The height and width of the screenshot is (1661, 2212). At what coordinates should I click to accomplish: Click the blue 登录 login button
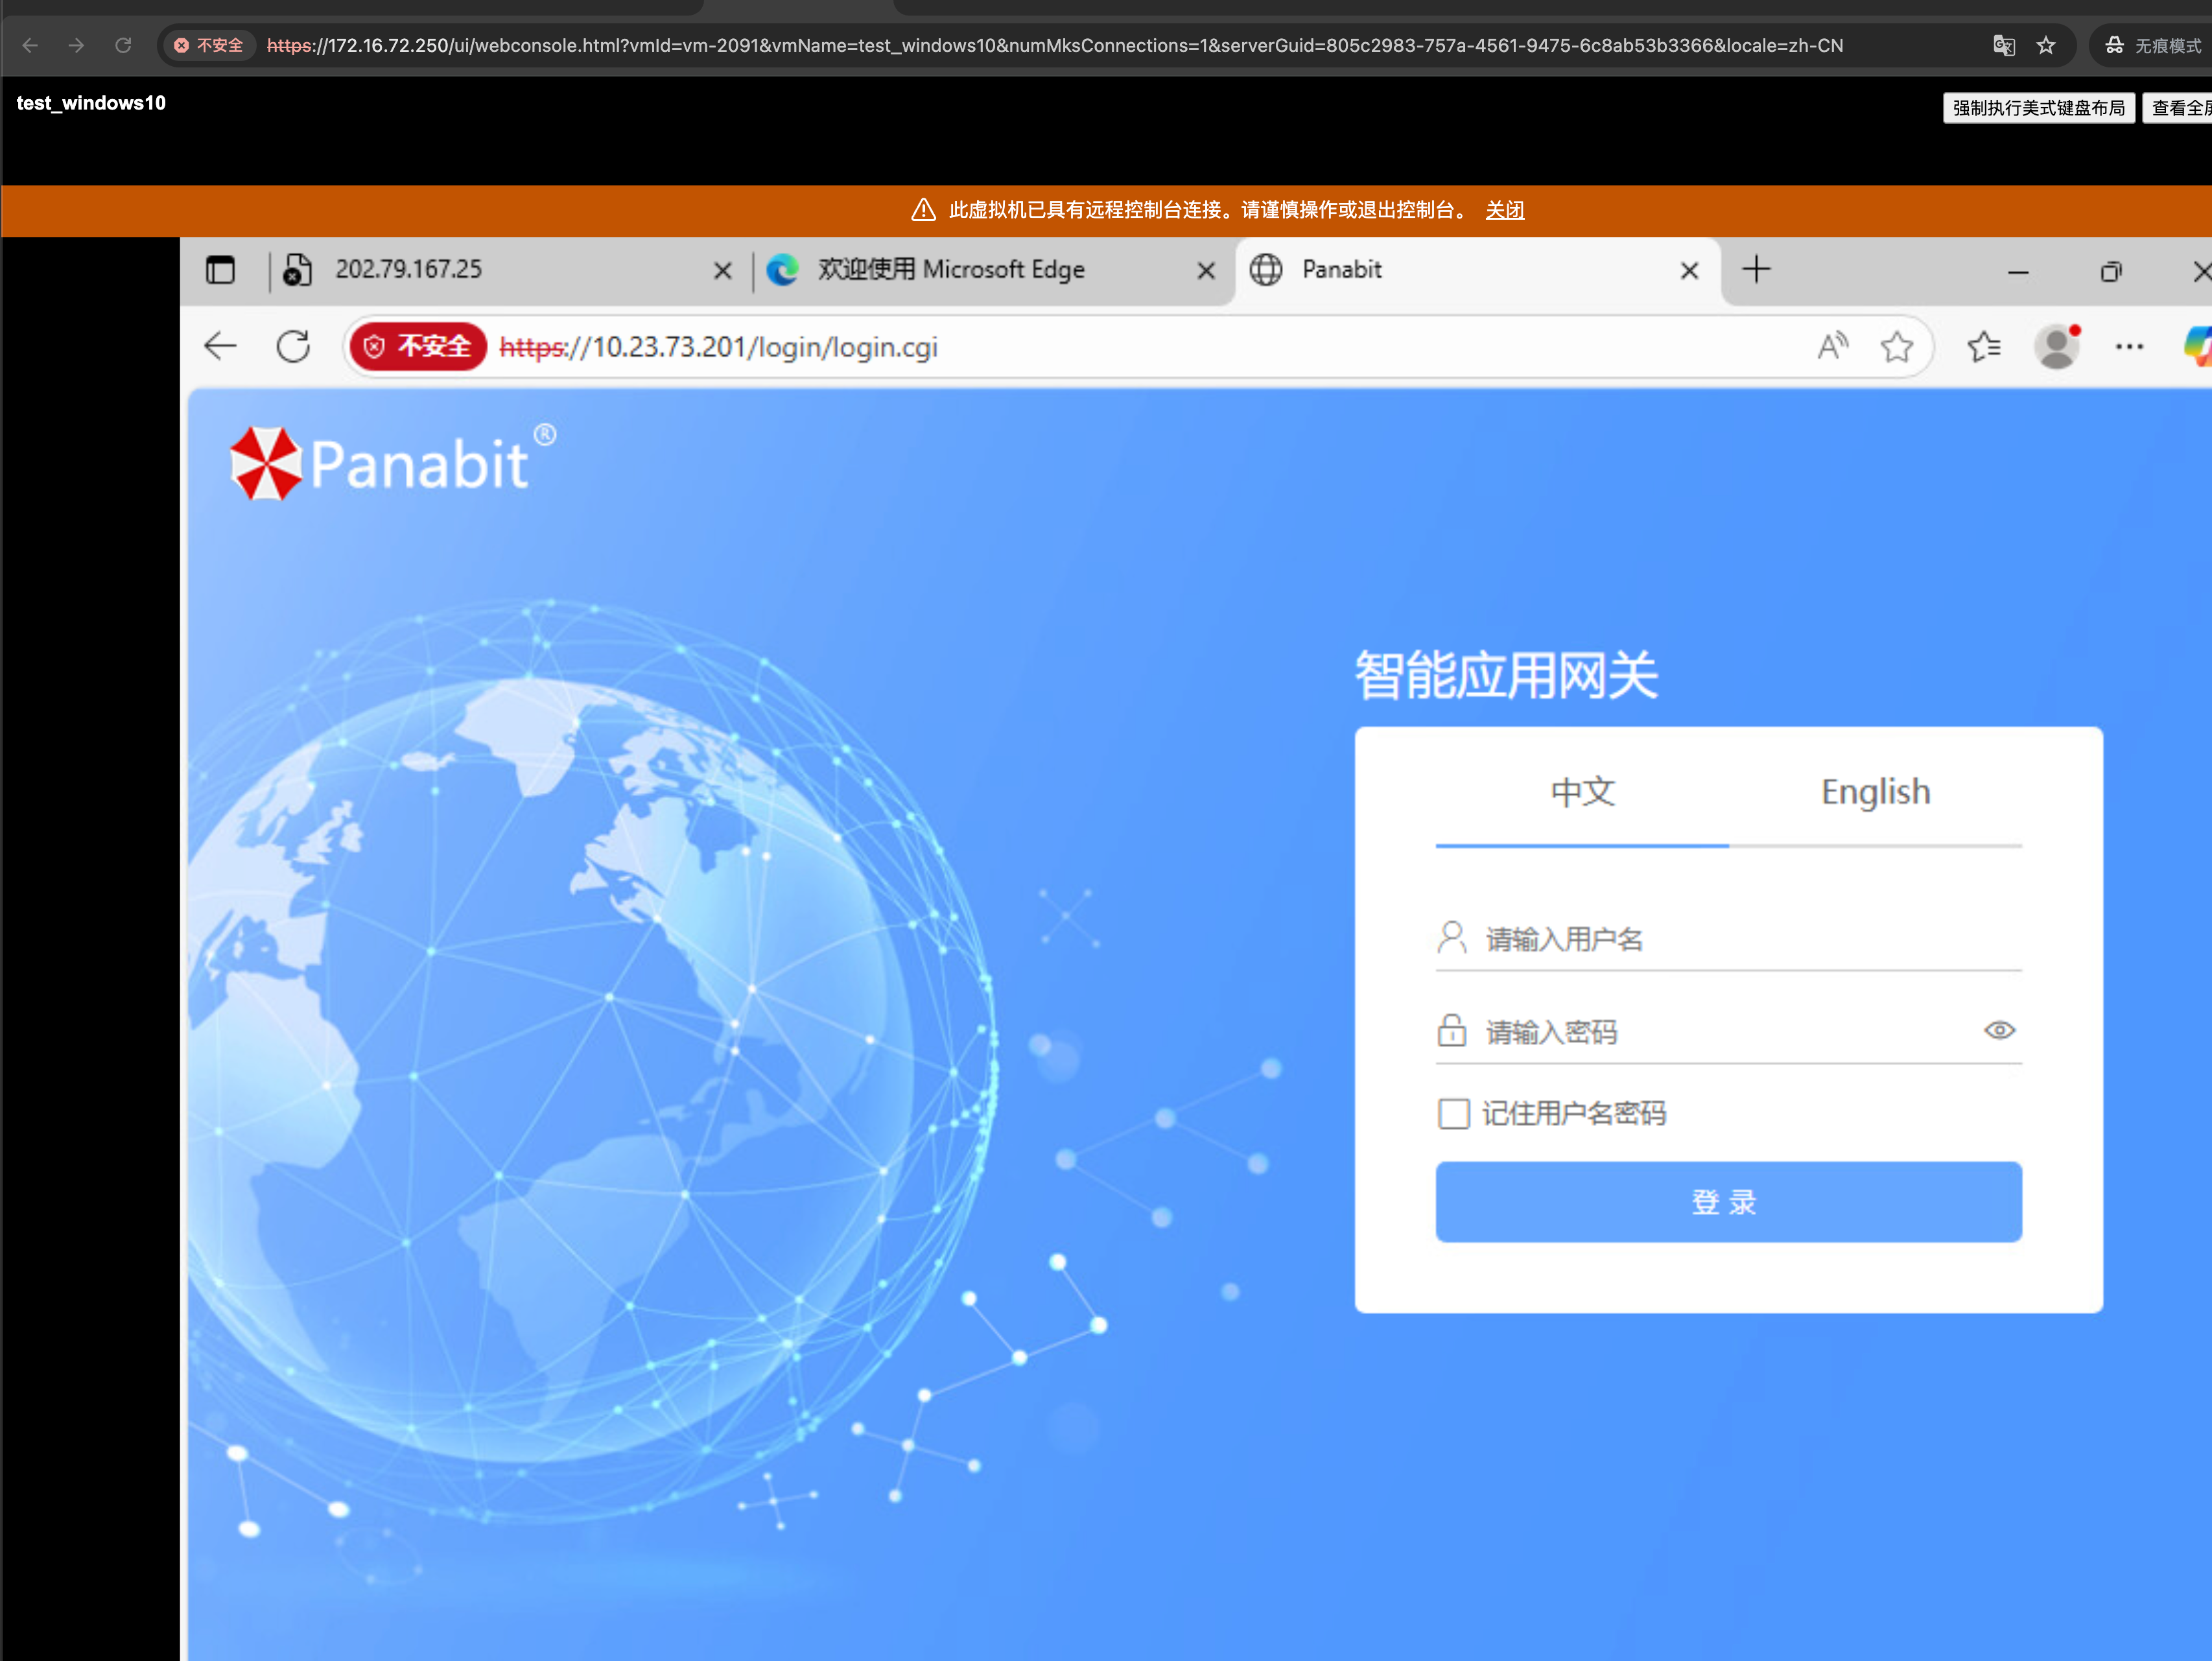point(1728,1201)
